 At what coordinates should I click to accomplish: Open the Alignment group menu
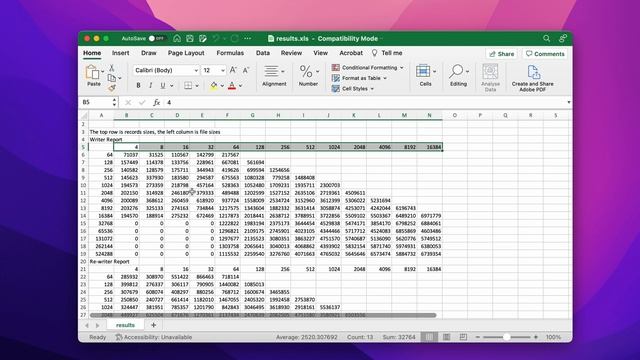click(274, 76)
